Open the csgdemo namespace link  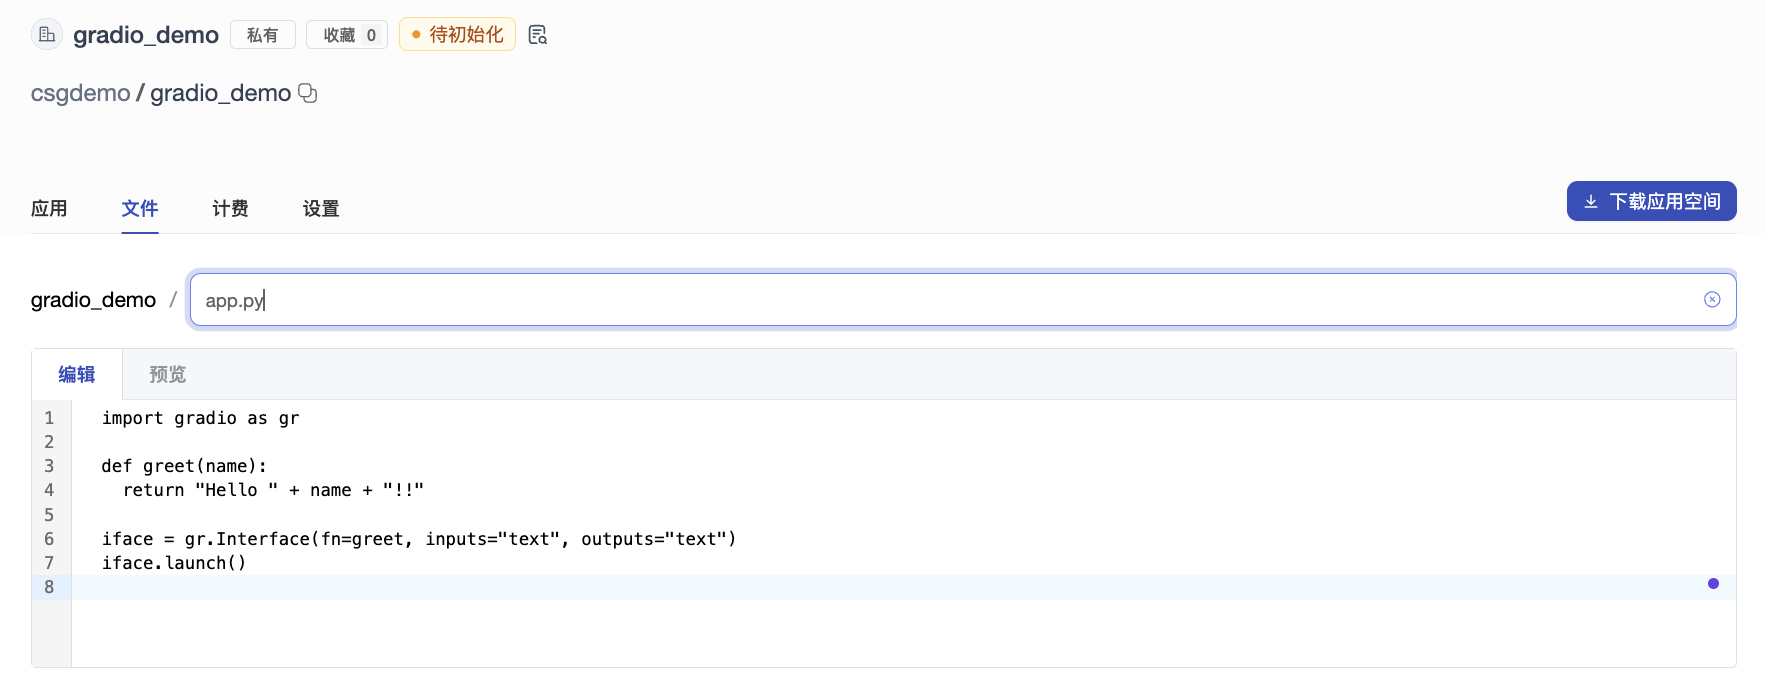80,93
